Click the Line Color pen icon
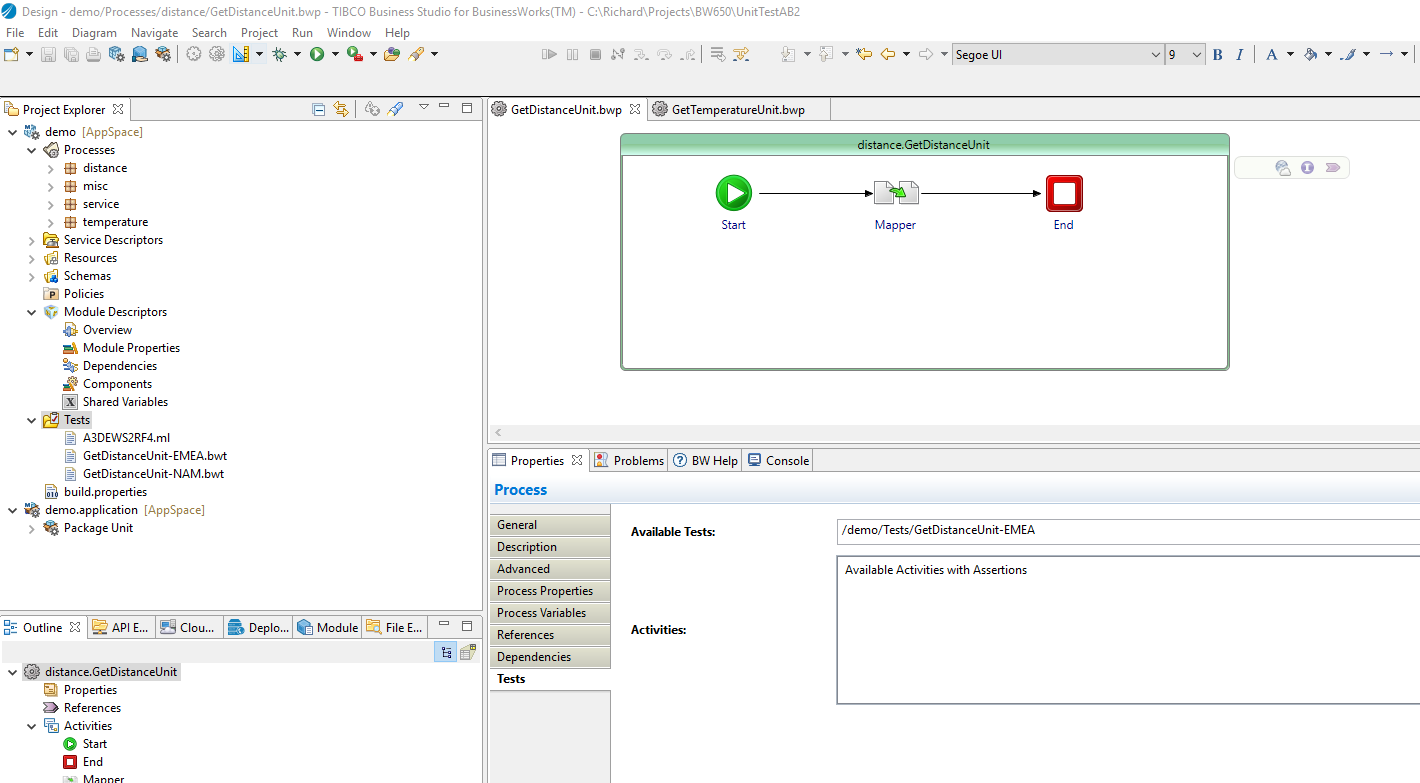 [x=1348, y=55]
